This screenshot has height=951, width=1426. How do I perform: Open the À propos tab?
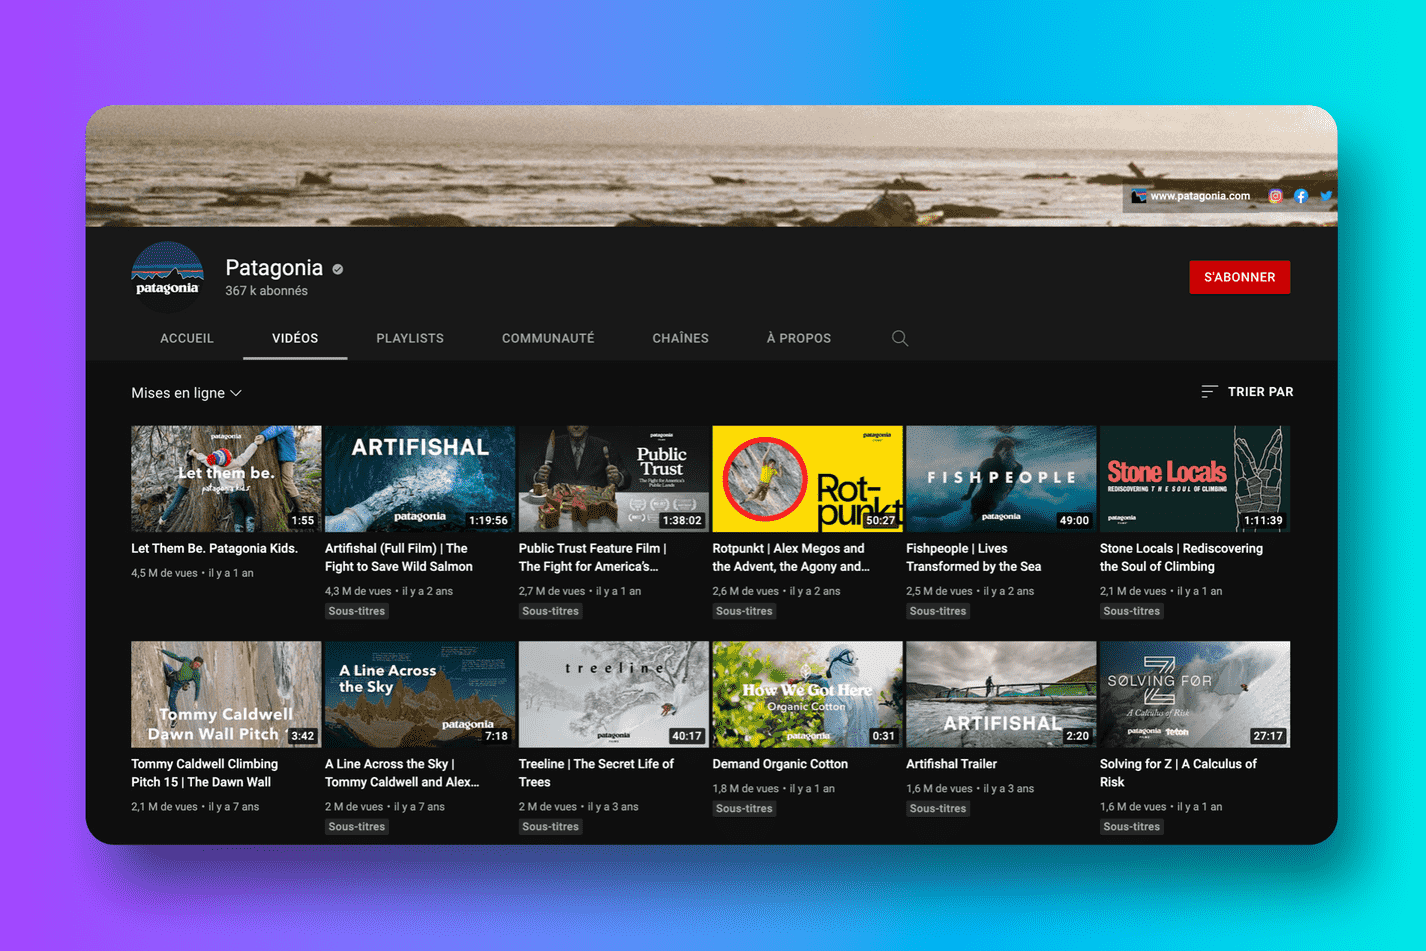tap(798, 339)
